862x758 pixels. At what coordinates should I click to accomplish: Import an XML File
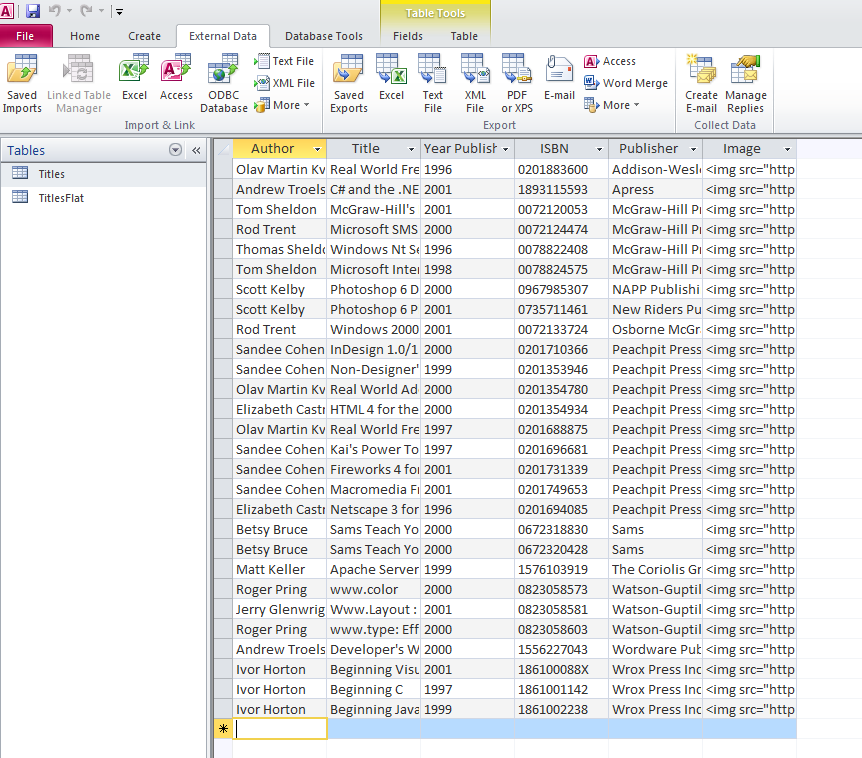[284, 83]
